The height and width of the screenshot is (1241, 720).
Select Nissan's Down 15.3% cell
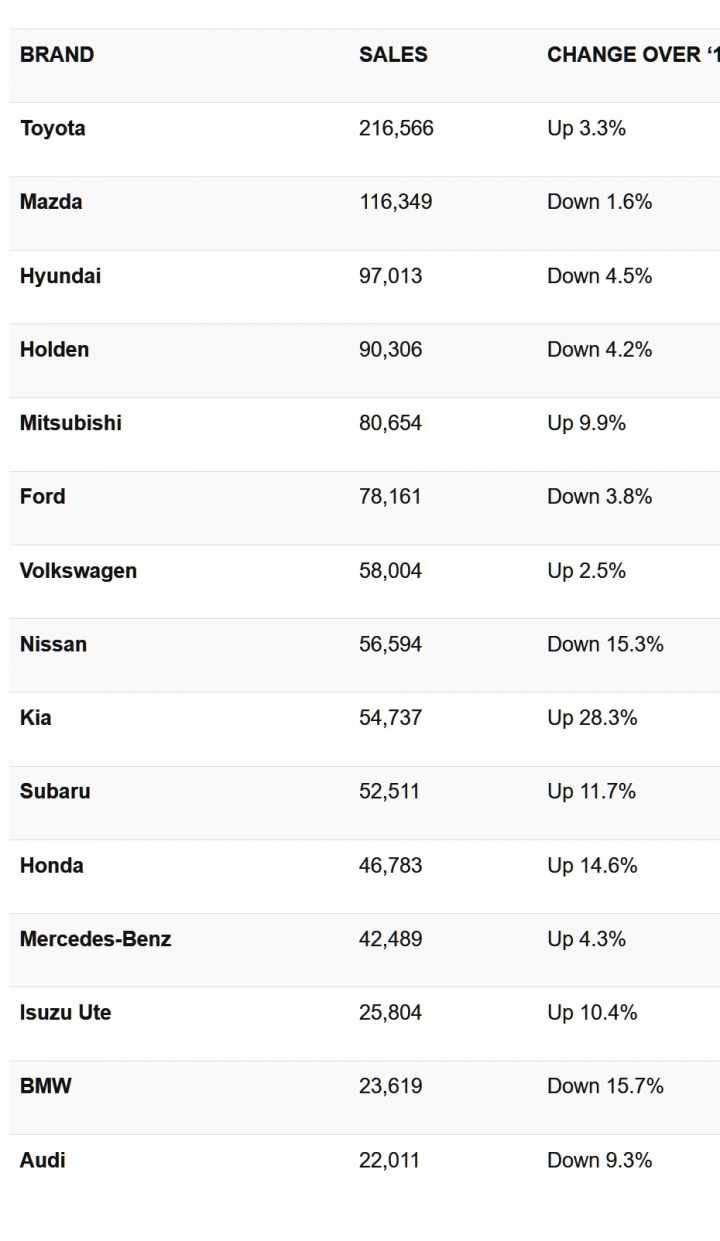point(605,644)
